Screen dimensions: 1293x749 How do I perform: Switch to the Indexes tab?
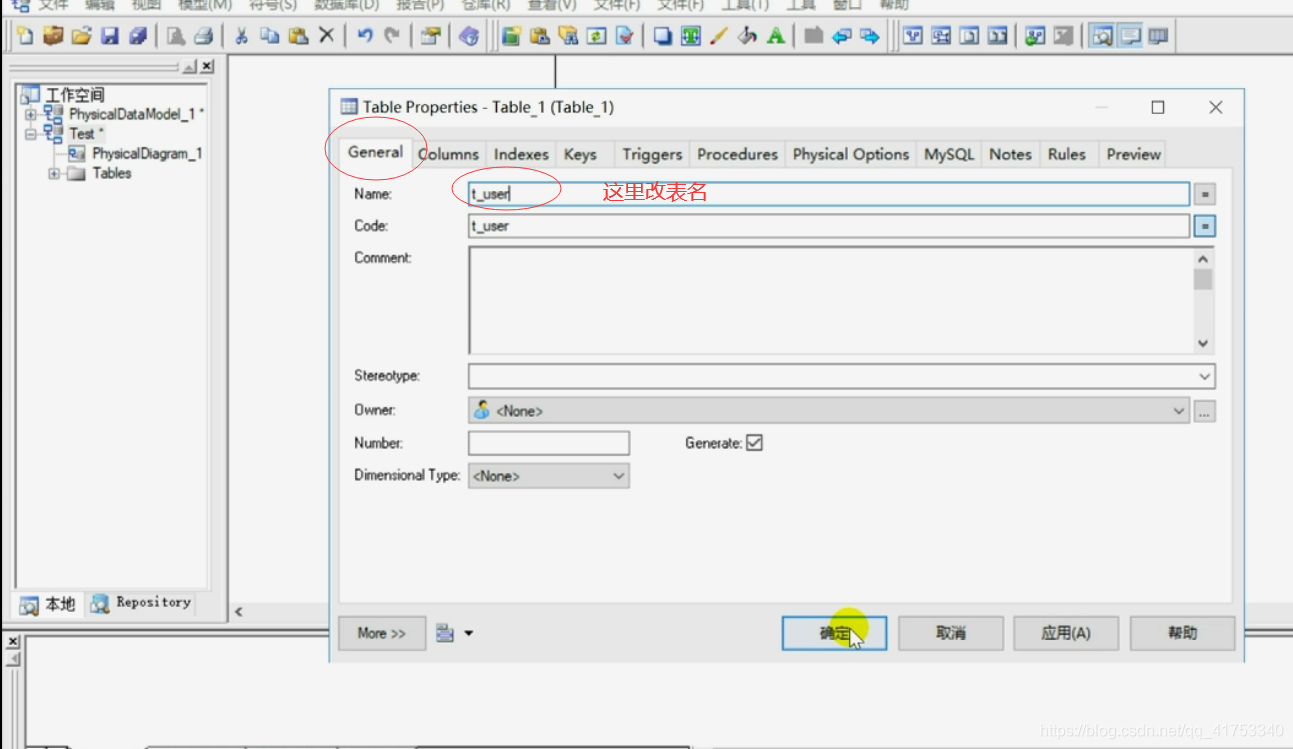521,154
